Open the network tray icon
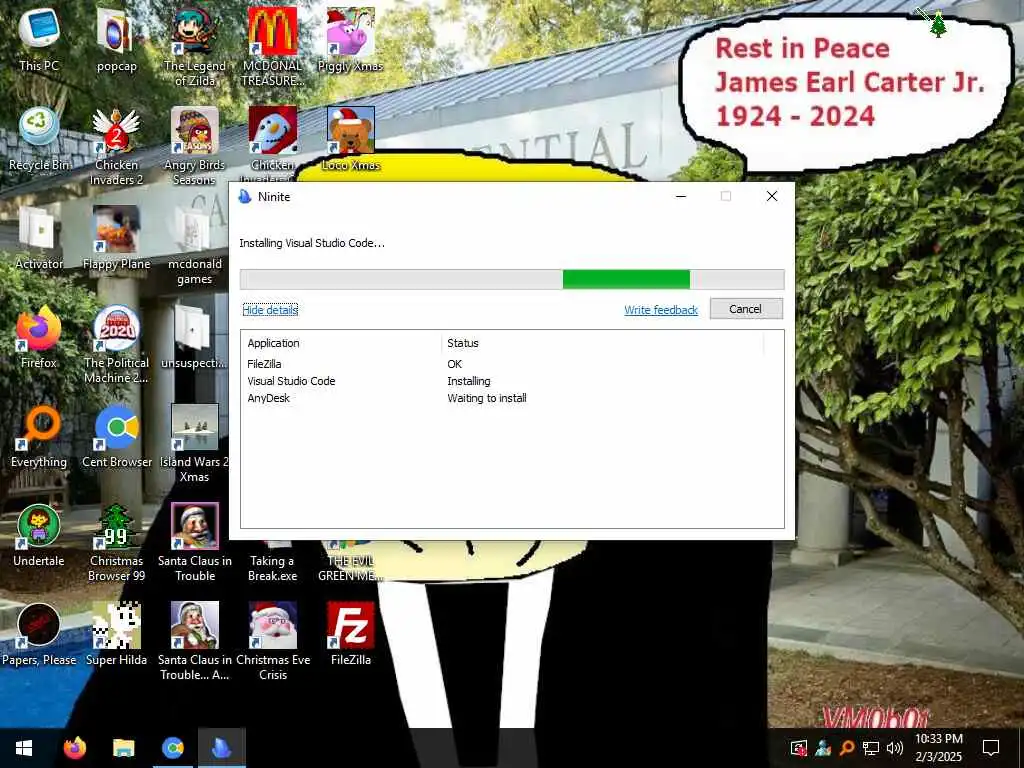This screenshot has height=768, width=1024. [871, 748]
